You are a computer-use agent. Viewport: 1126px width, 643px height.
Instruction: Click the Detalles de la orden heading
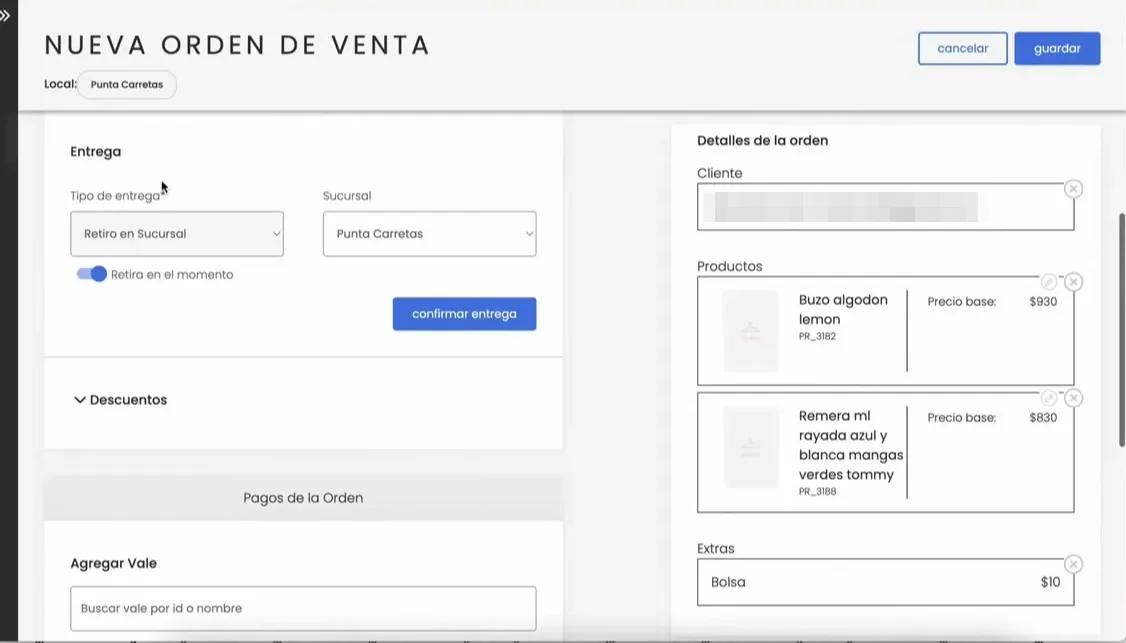(x=763, y=141)
